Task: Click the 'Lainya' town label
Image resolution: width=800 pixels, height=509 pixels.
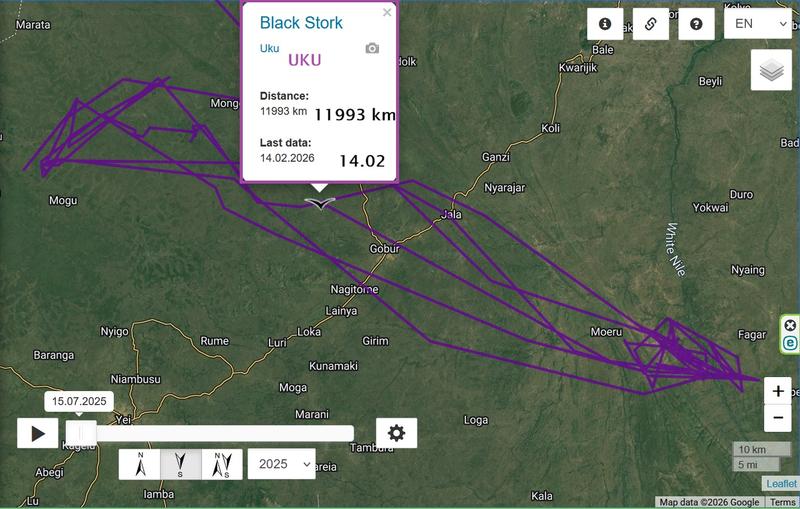Action: pyautogui.click(x=341, y=311)
